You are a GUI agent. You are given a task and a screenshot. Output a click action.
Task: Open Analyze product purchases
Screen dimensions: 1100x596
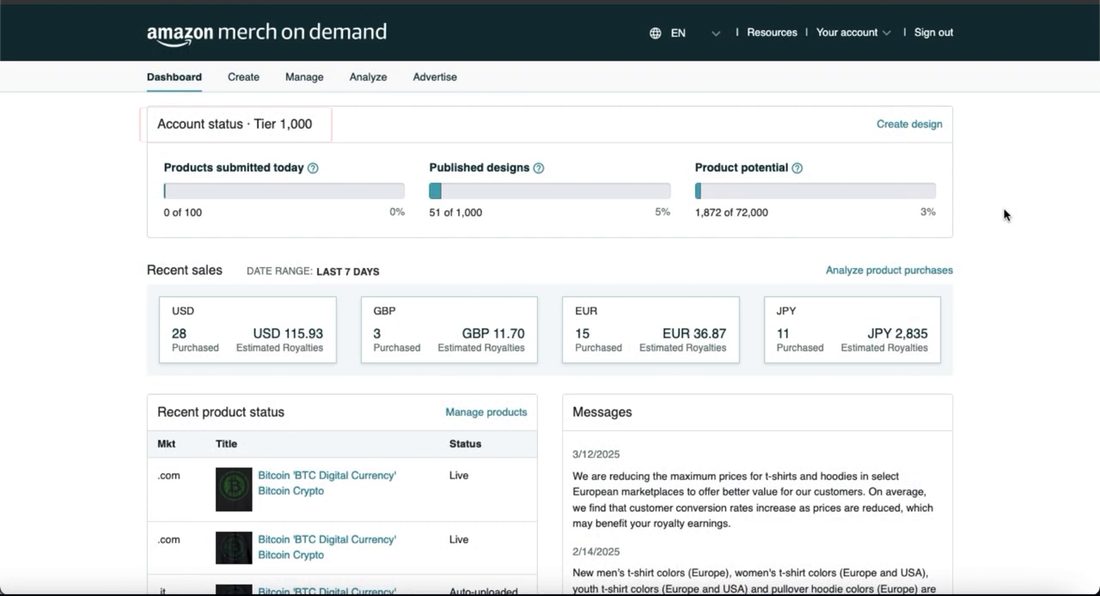[x=889, y=270]
